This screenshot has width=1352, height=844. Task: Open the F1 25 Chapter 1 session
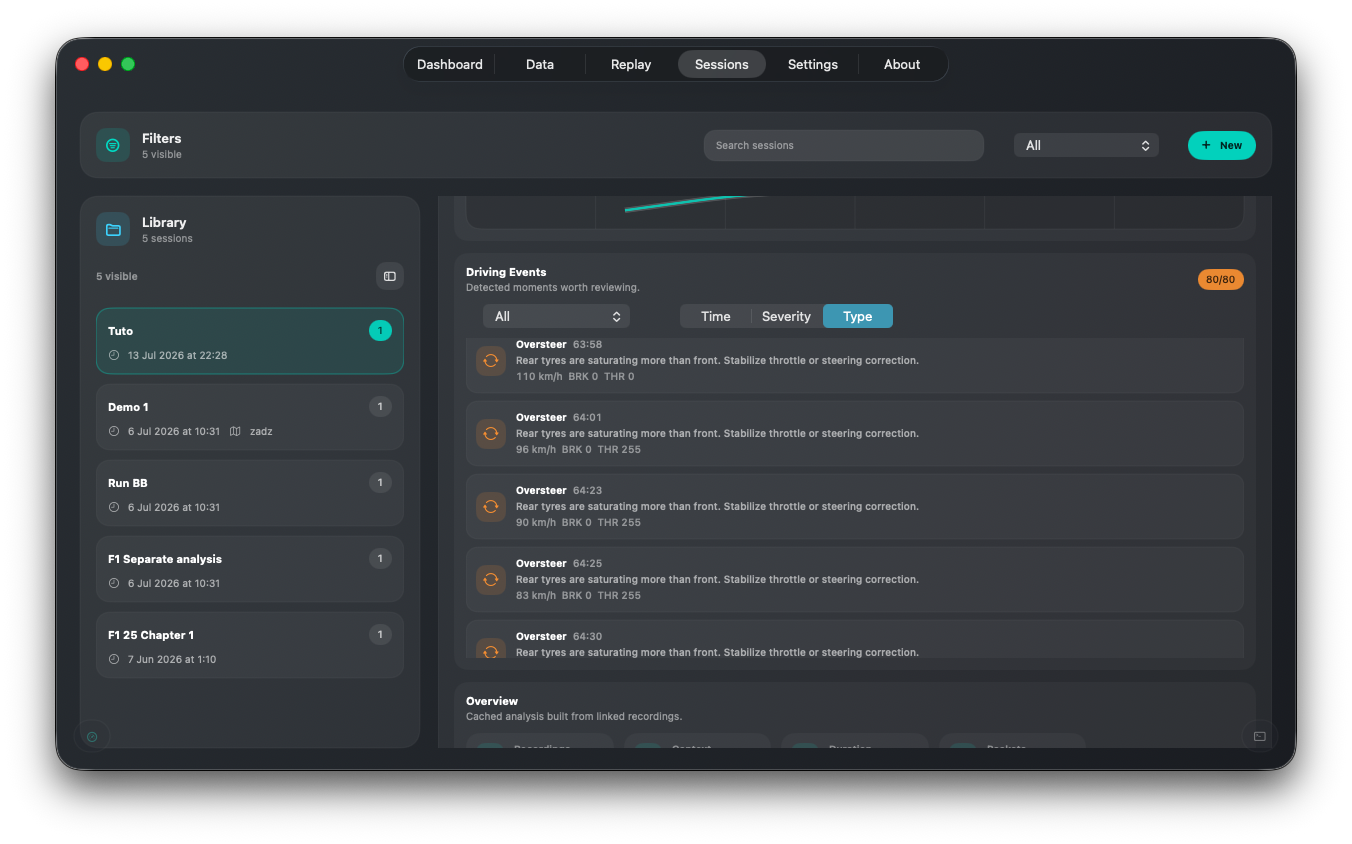[x=250, y=645]
